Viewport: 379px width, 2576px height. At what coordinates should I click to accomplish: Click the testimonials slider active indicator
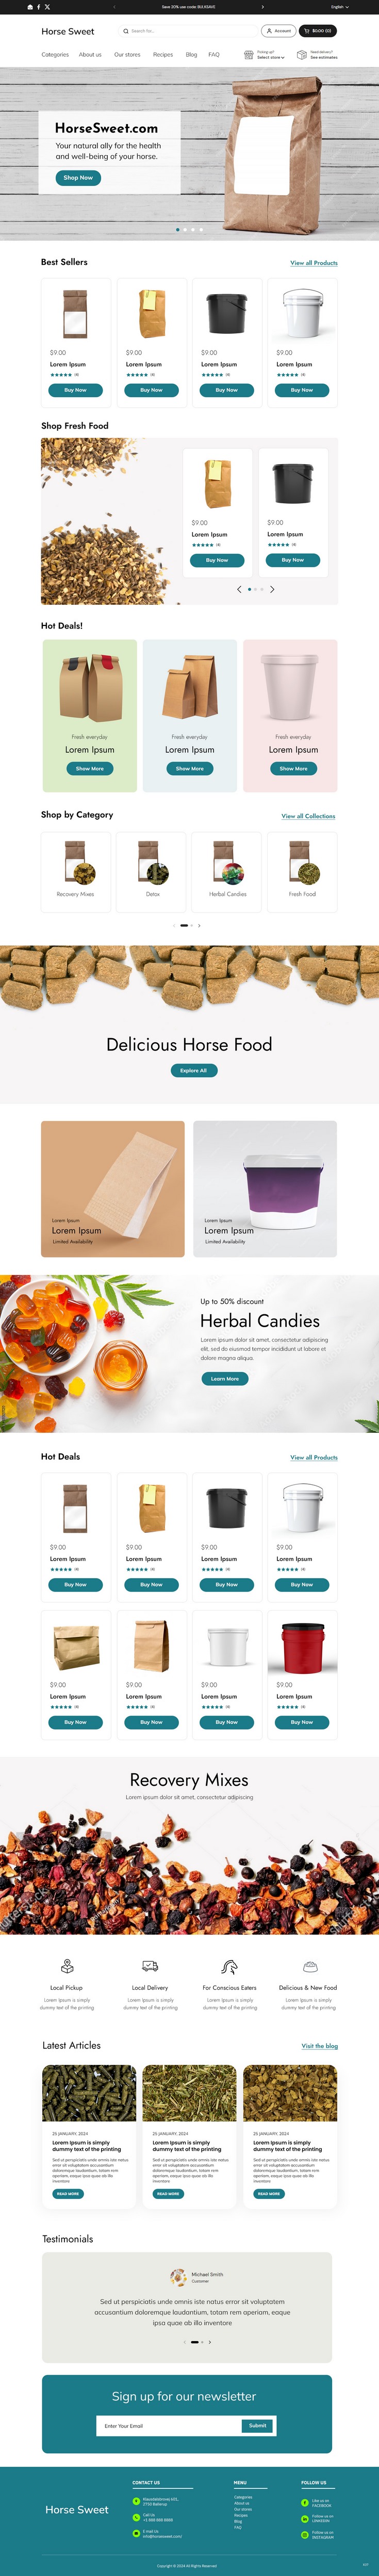click(x=195, y=2342)
